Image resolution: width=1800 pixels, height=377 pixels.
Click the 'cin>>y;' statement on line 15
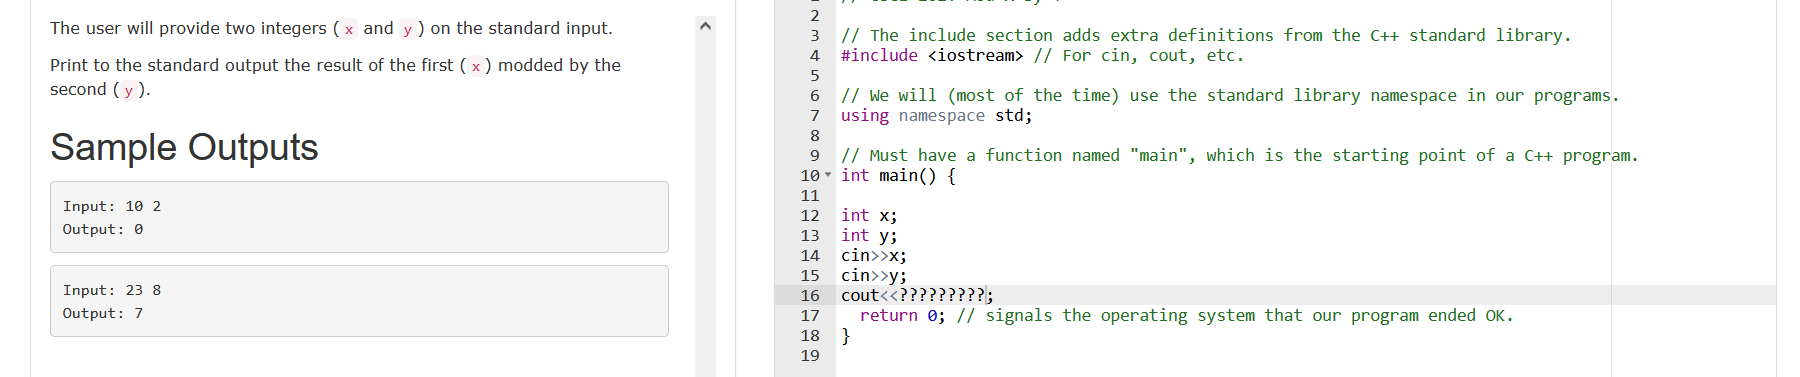[x=874, y=275]
